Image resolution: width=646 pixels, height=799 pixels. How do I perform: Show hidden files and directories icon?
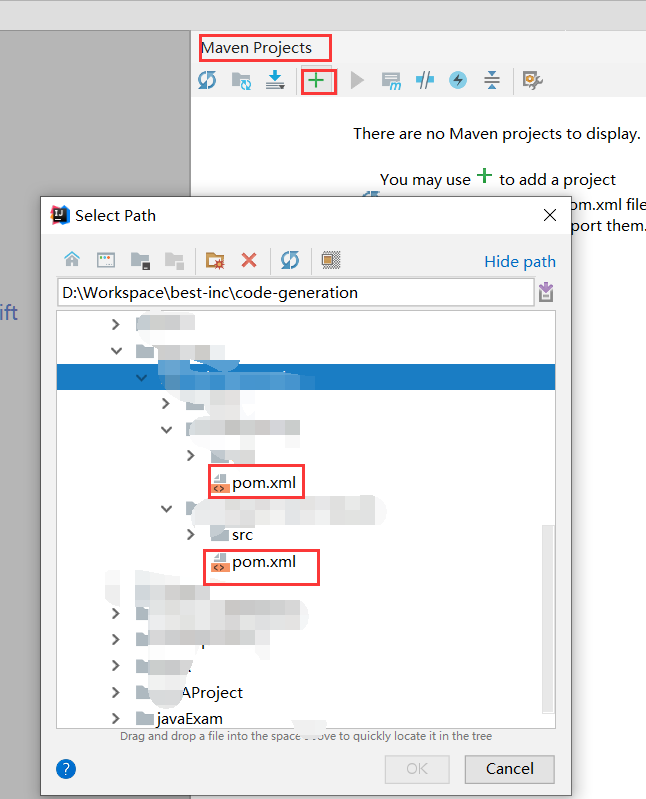click(x=331, y=260)
